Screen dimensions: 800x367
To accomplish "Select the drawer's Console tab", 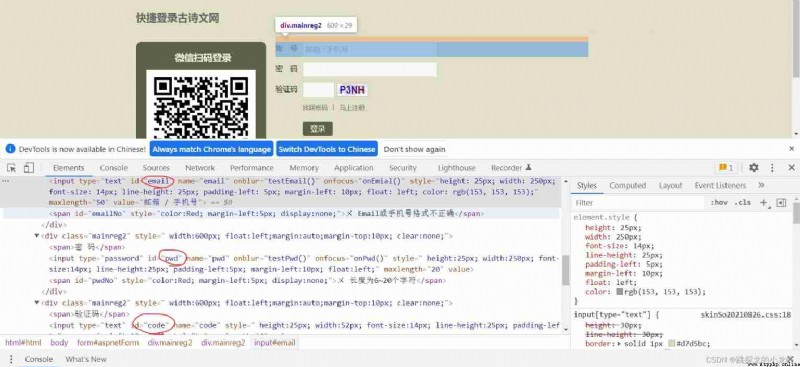I will point(39,359).
